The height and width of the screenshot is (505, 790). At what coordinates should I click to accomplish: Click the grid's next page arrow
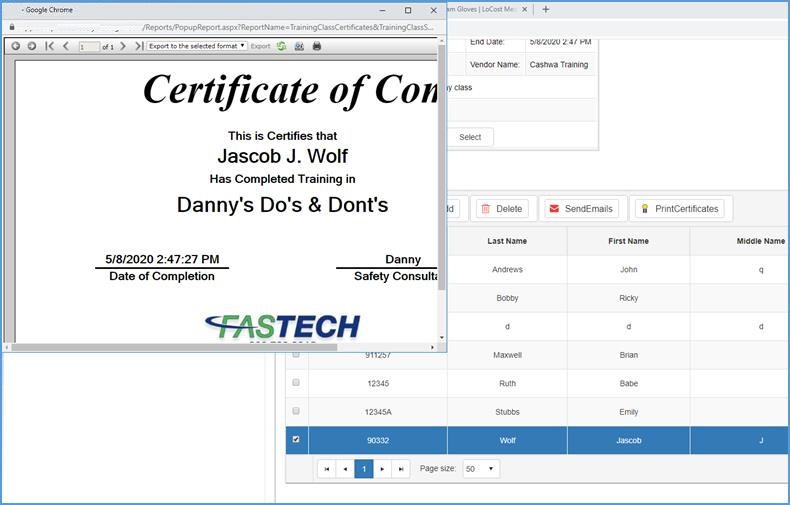click(382, 468)
